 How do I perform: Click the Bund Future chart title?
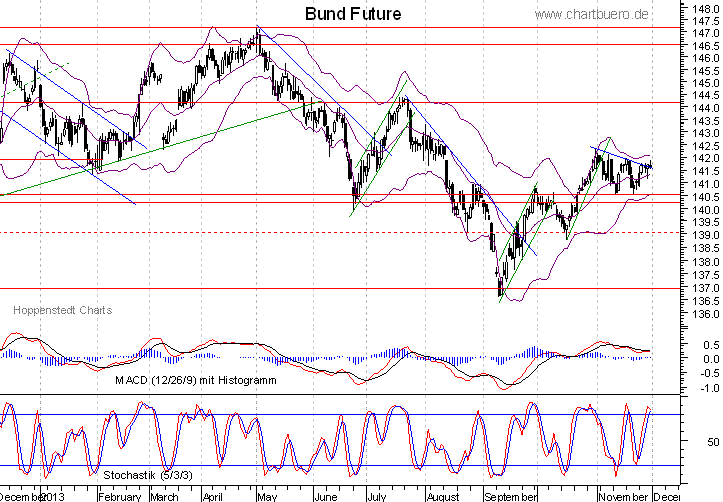click(x=353, y=14)
